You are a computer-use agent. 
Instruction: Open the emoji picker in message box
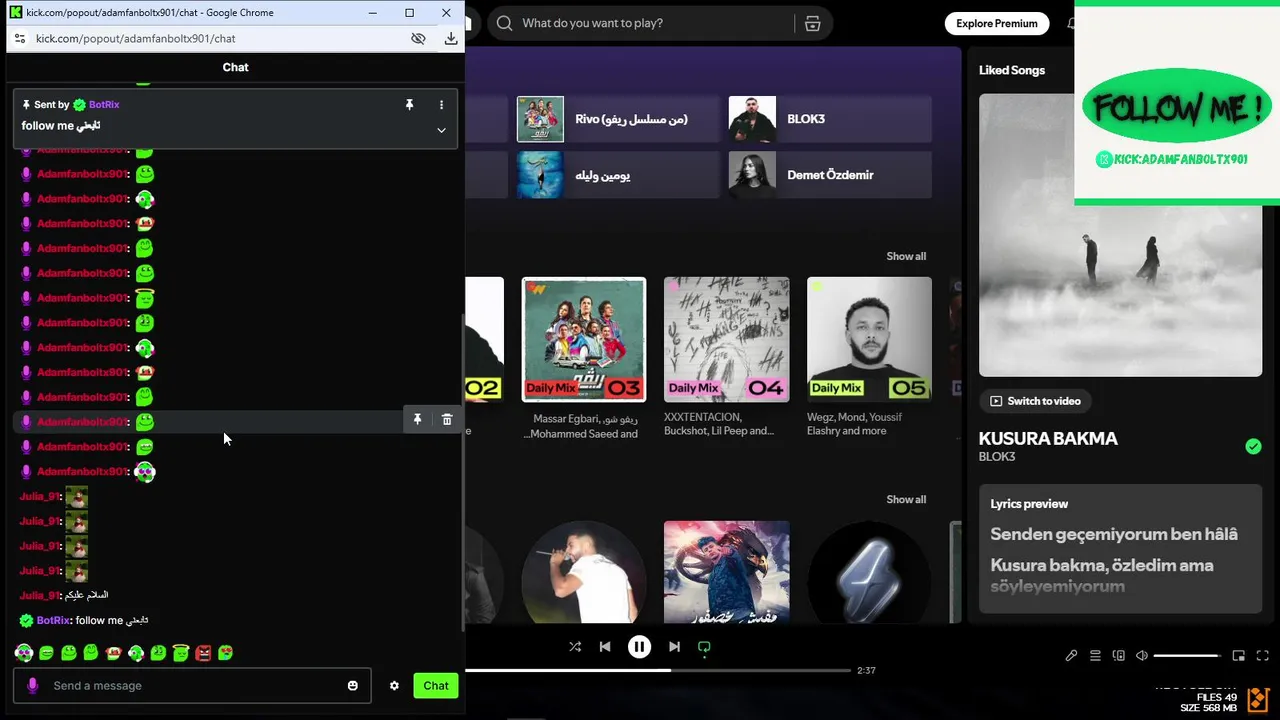click(x=353, y=685)
